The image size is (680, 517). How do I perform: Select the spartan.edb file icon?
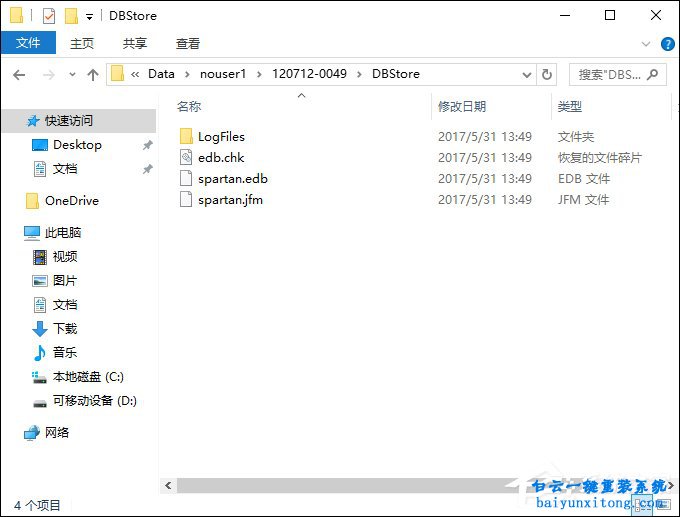point(186,178)
